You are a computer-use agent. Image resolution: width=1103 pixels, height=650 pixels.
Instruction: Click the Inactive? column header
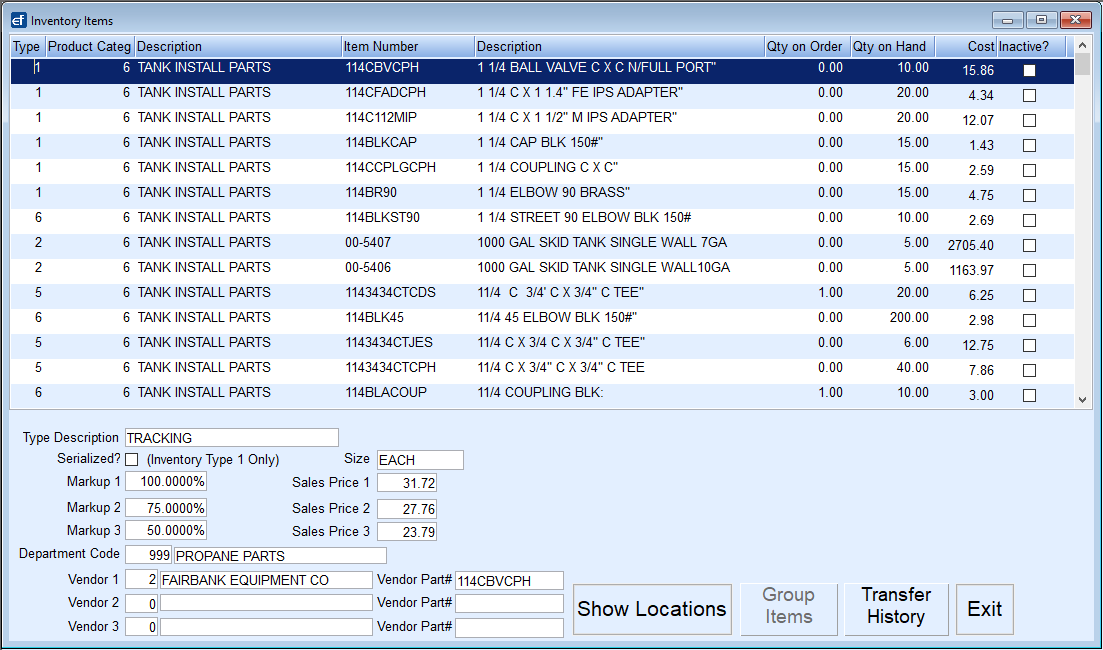point(1031,46)
